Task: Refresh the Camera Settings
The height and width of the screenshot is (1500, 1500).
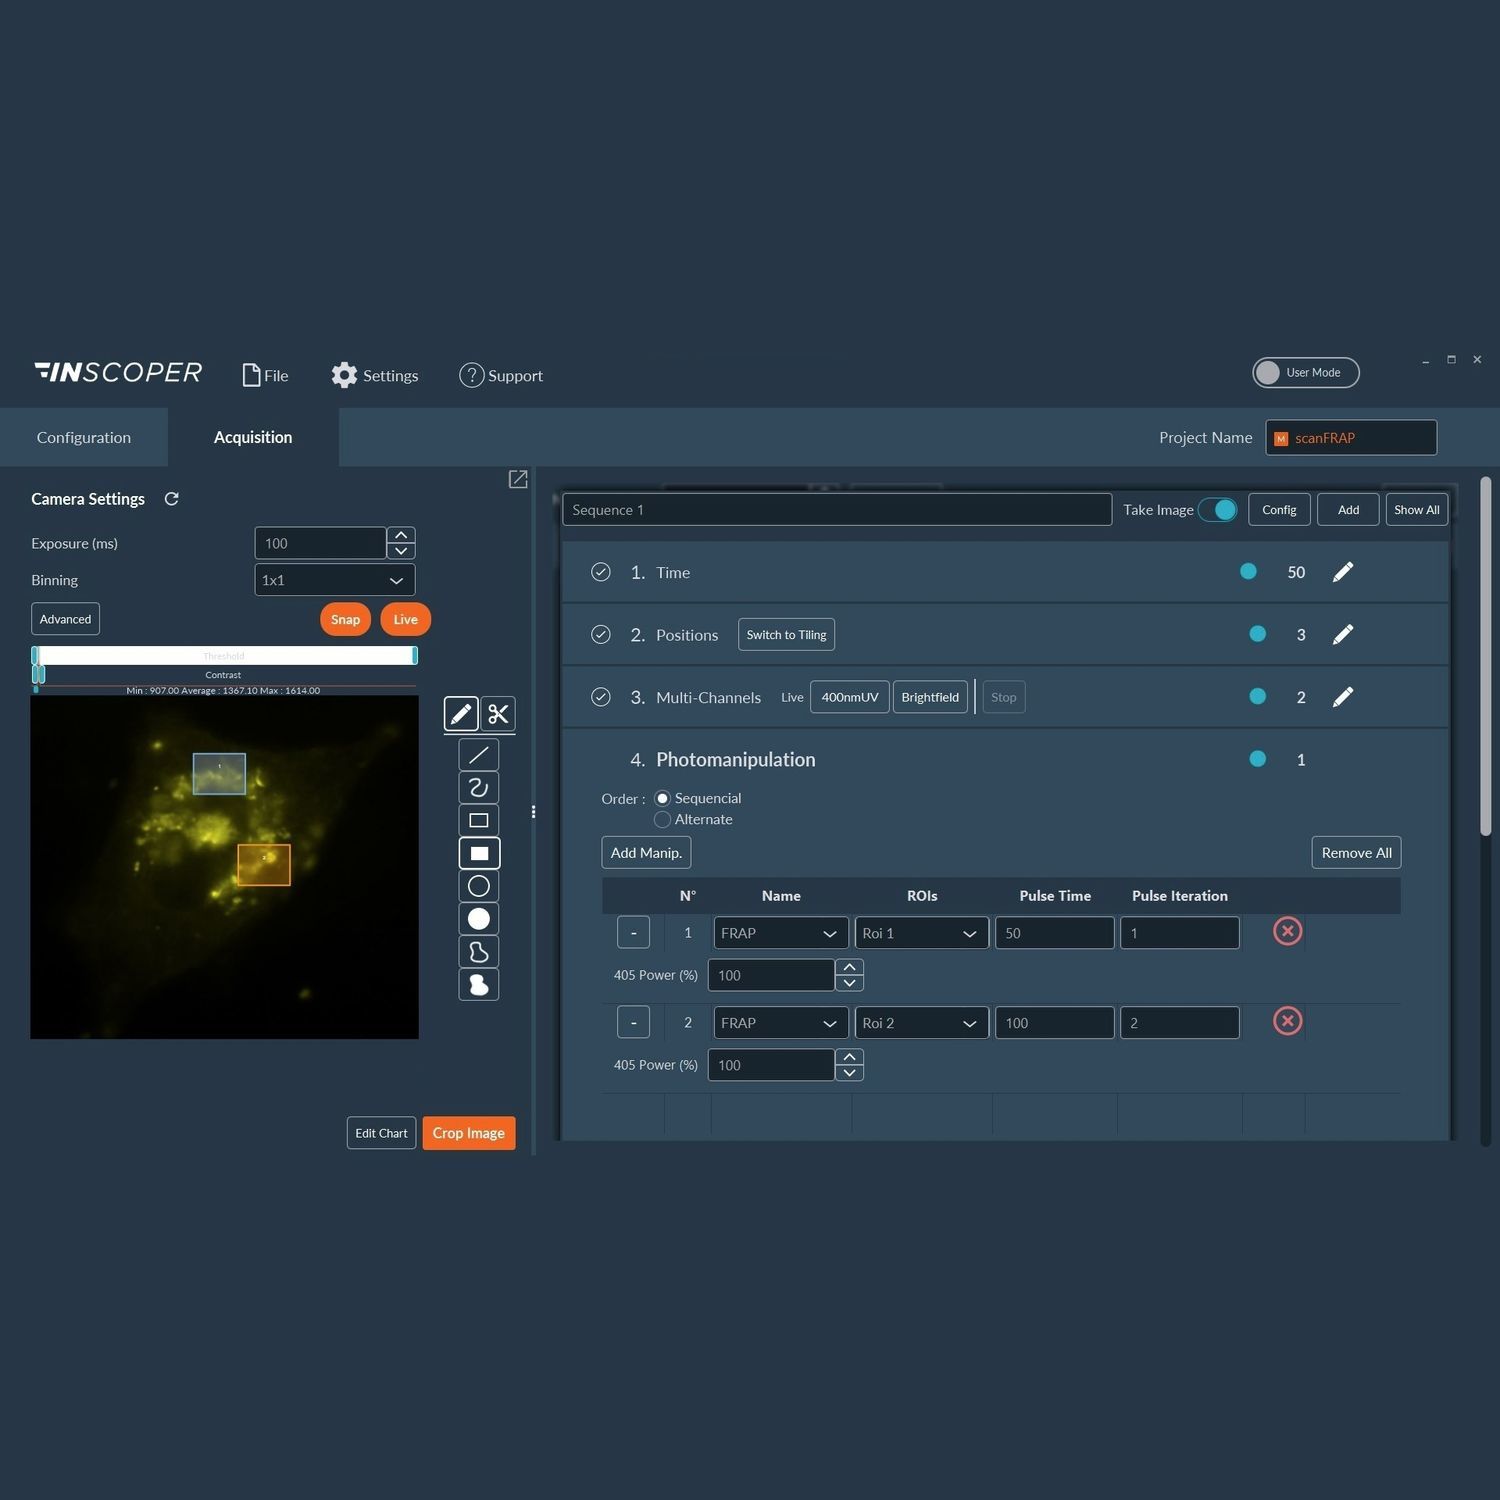Action: click(x=171, y=499)
